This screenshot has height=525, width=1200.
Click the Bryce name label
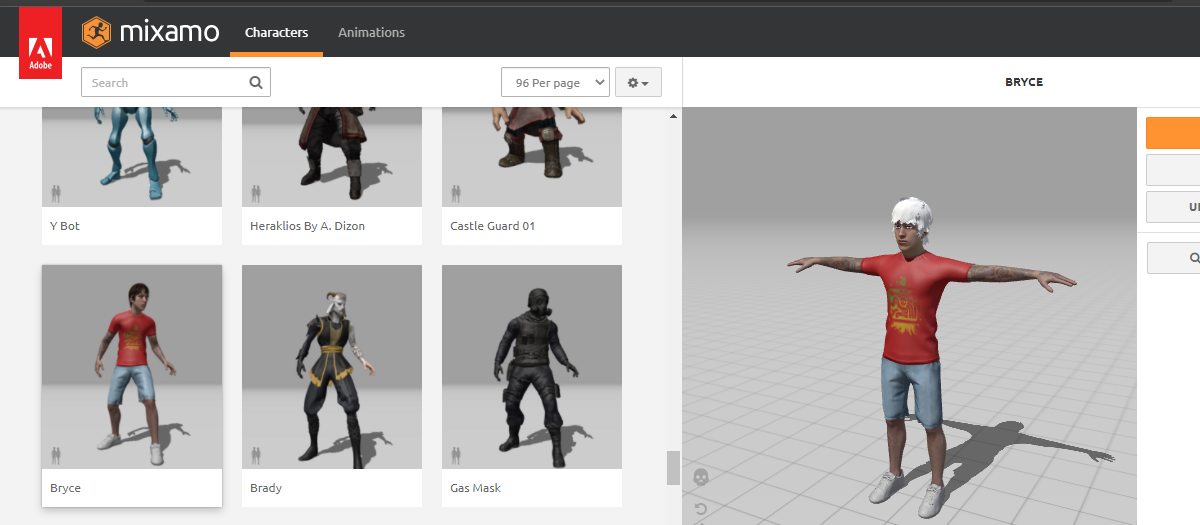point(65,488)
